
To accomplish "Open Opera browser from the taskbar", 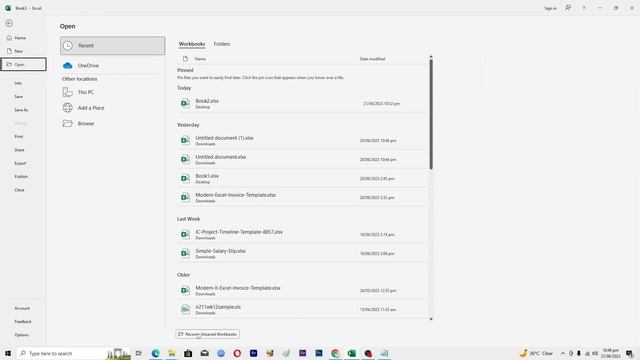I will click(x=237, y=353).
